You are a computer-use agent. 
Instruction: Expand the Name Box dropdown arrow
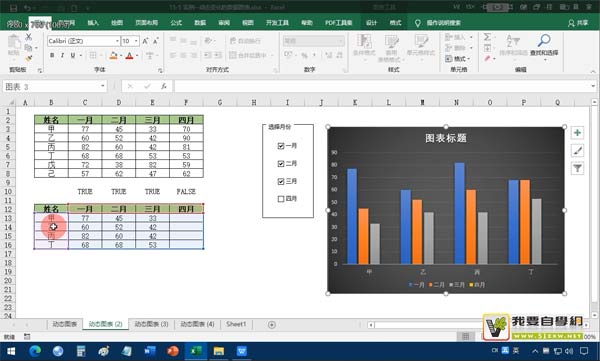point(103,87)
